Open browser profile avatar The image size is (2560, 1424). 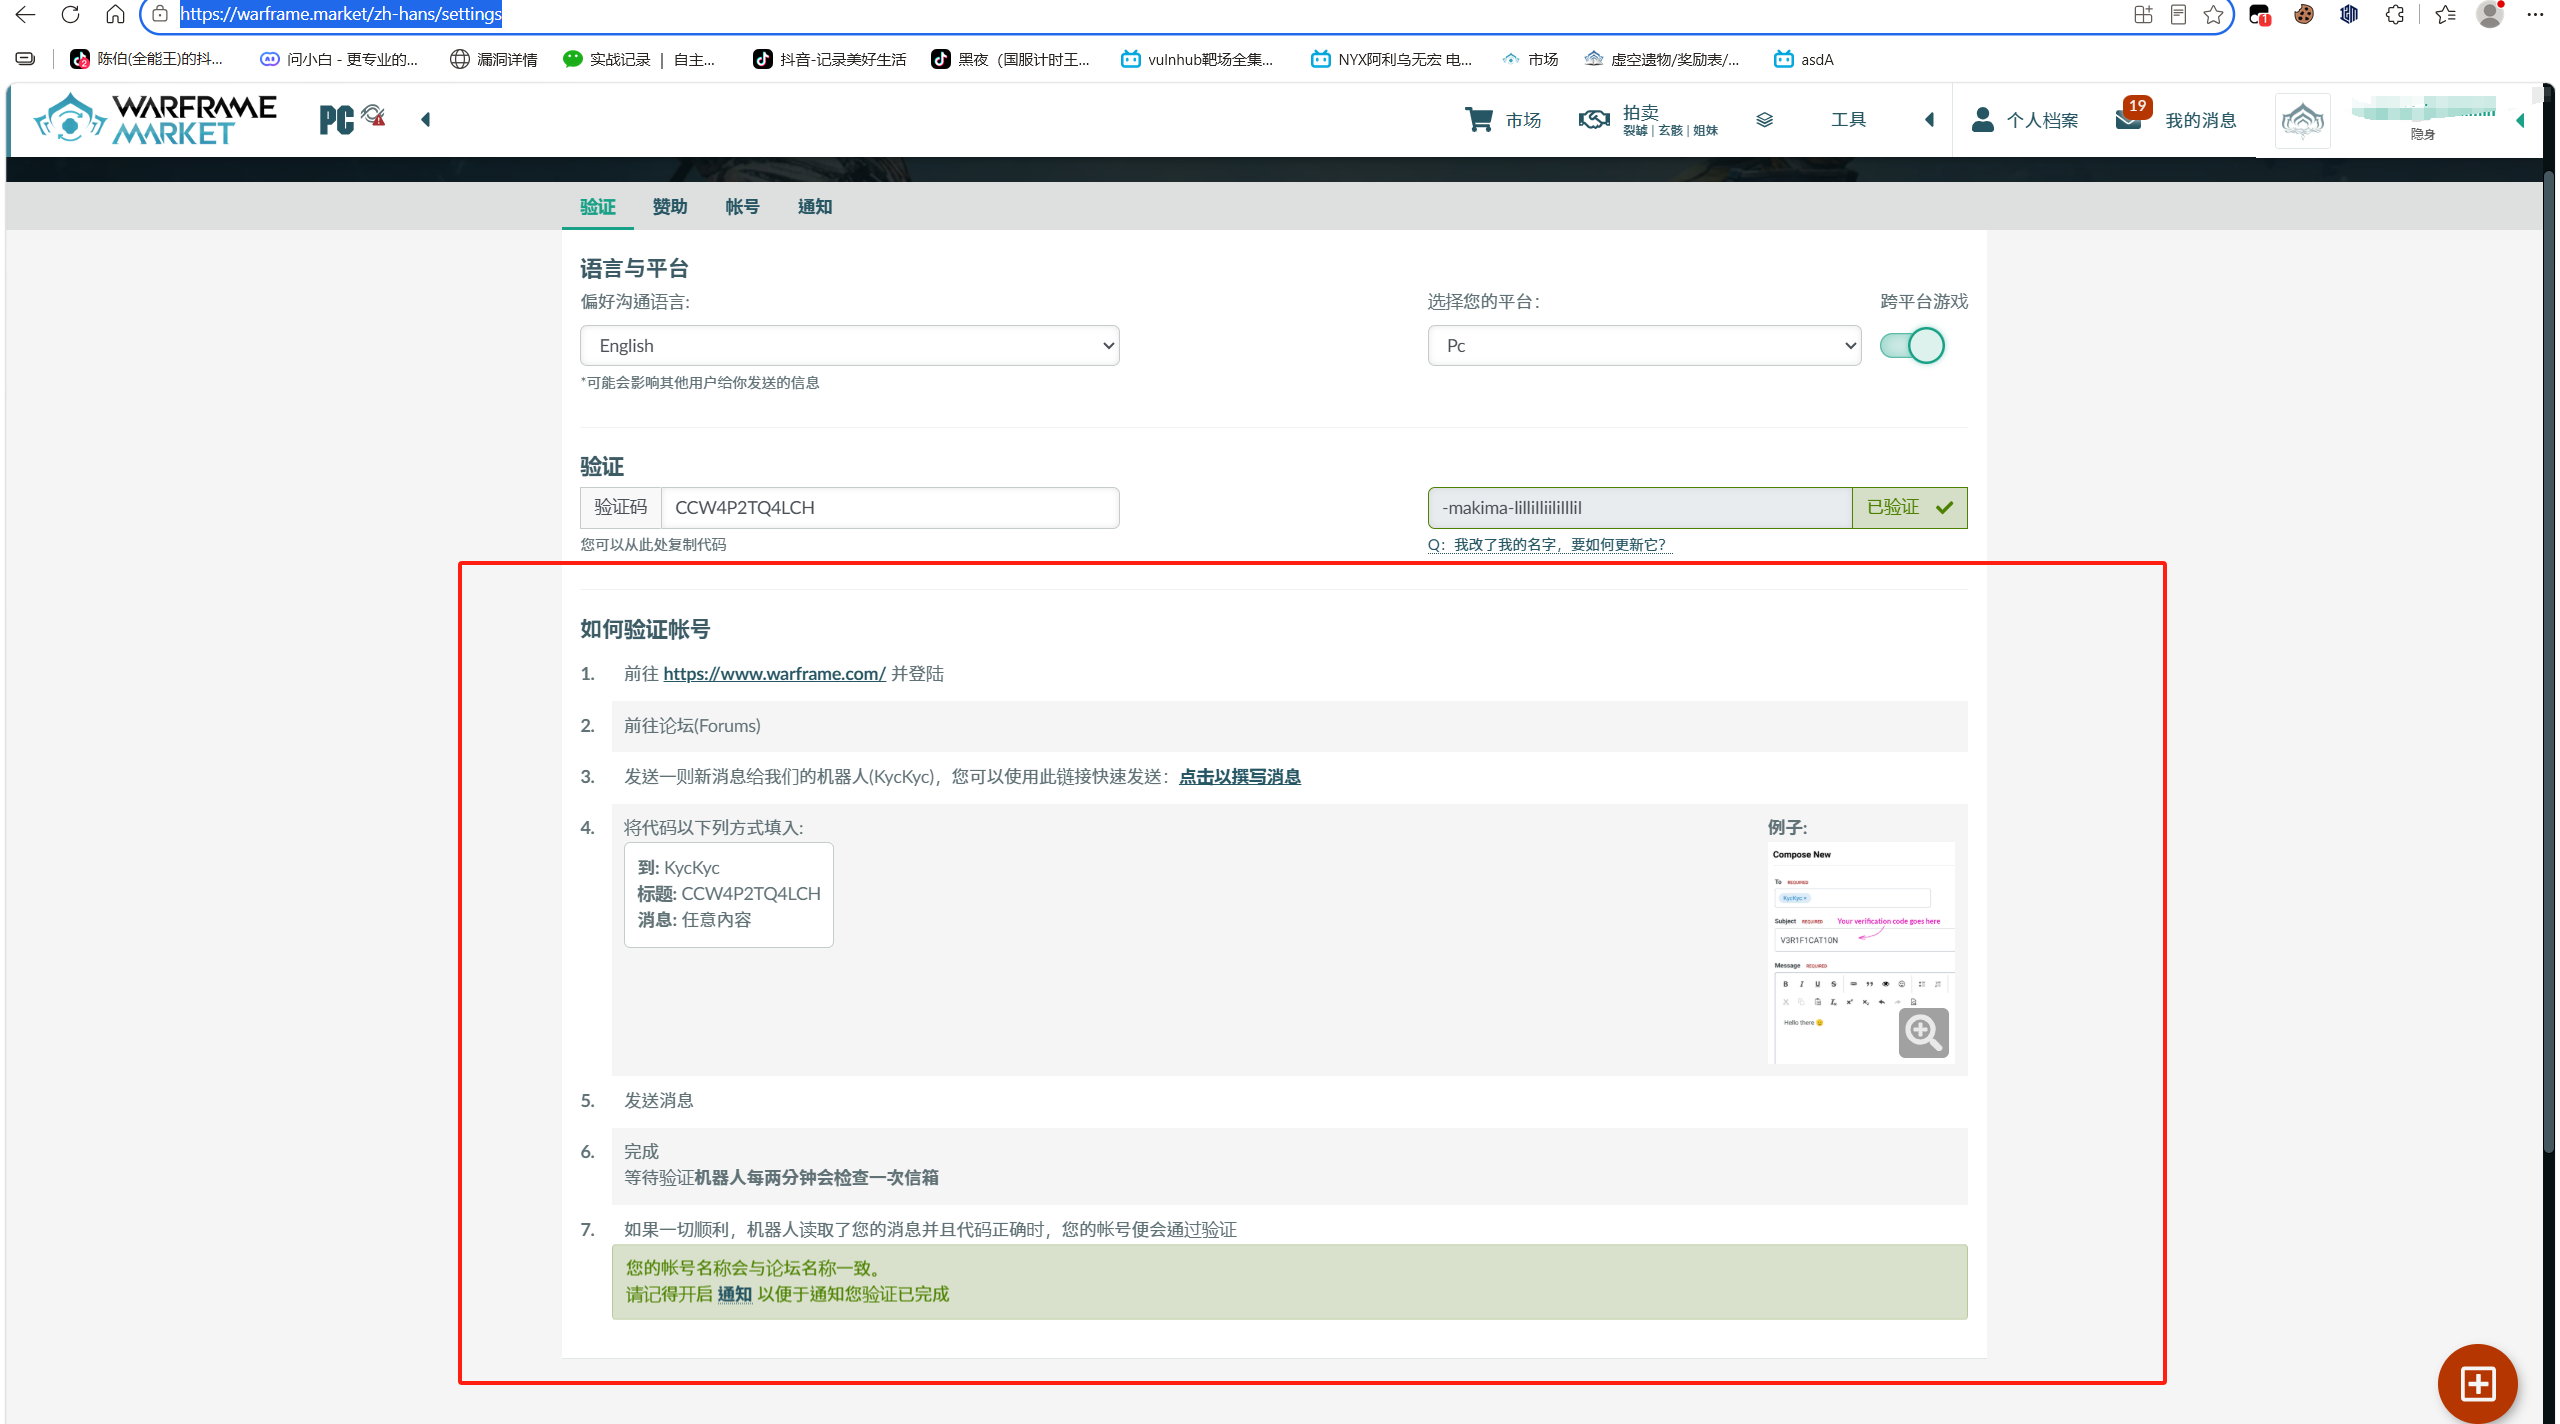click(2489, 15)
